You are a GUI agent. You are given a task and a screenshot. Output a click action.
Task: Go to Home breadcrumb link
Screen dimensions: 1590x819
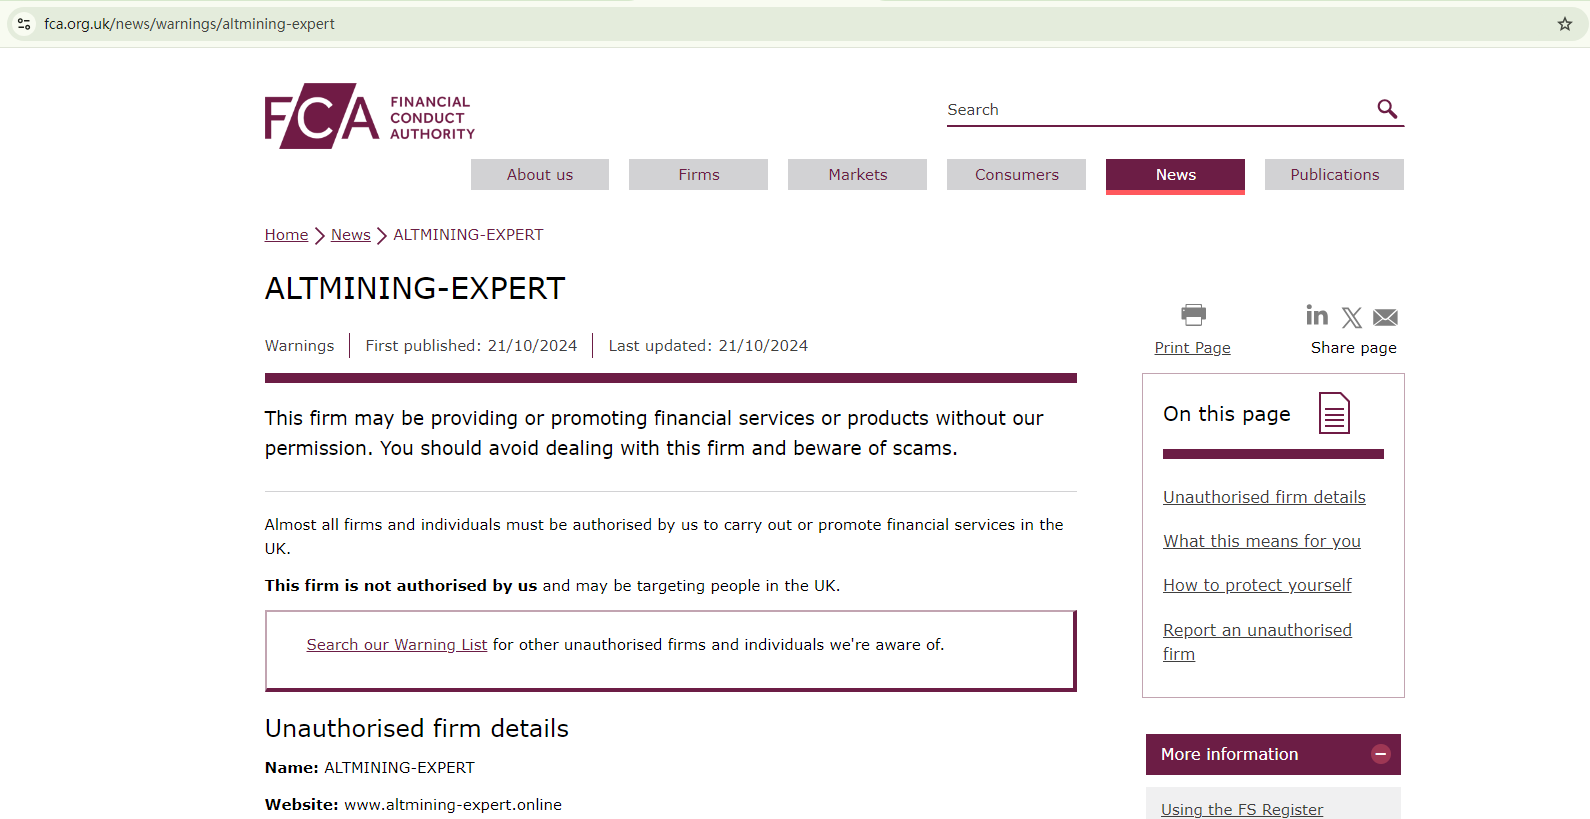click(286, 235)
